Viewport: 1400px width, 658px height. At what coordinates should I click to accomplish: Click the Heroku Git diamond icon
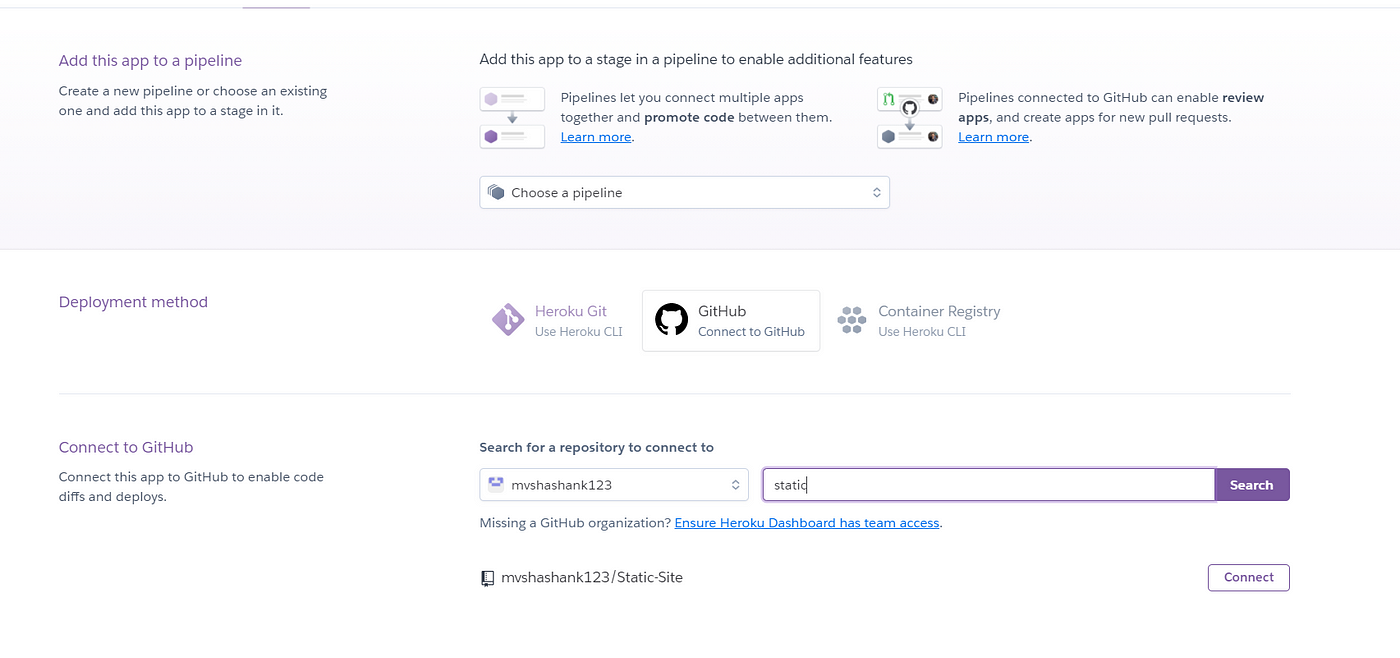(508, 320)
